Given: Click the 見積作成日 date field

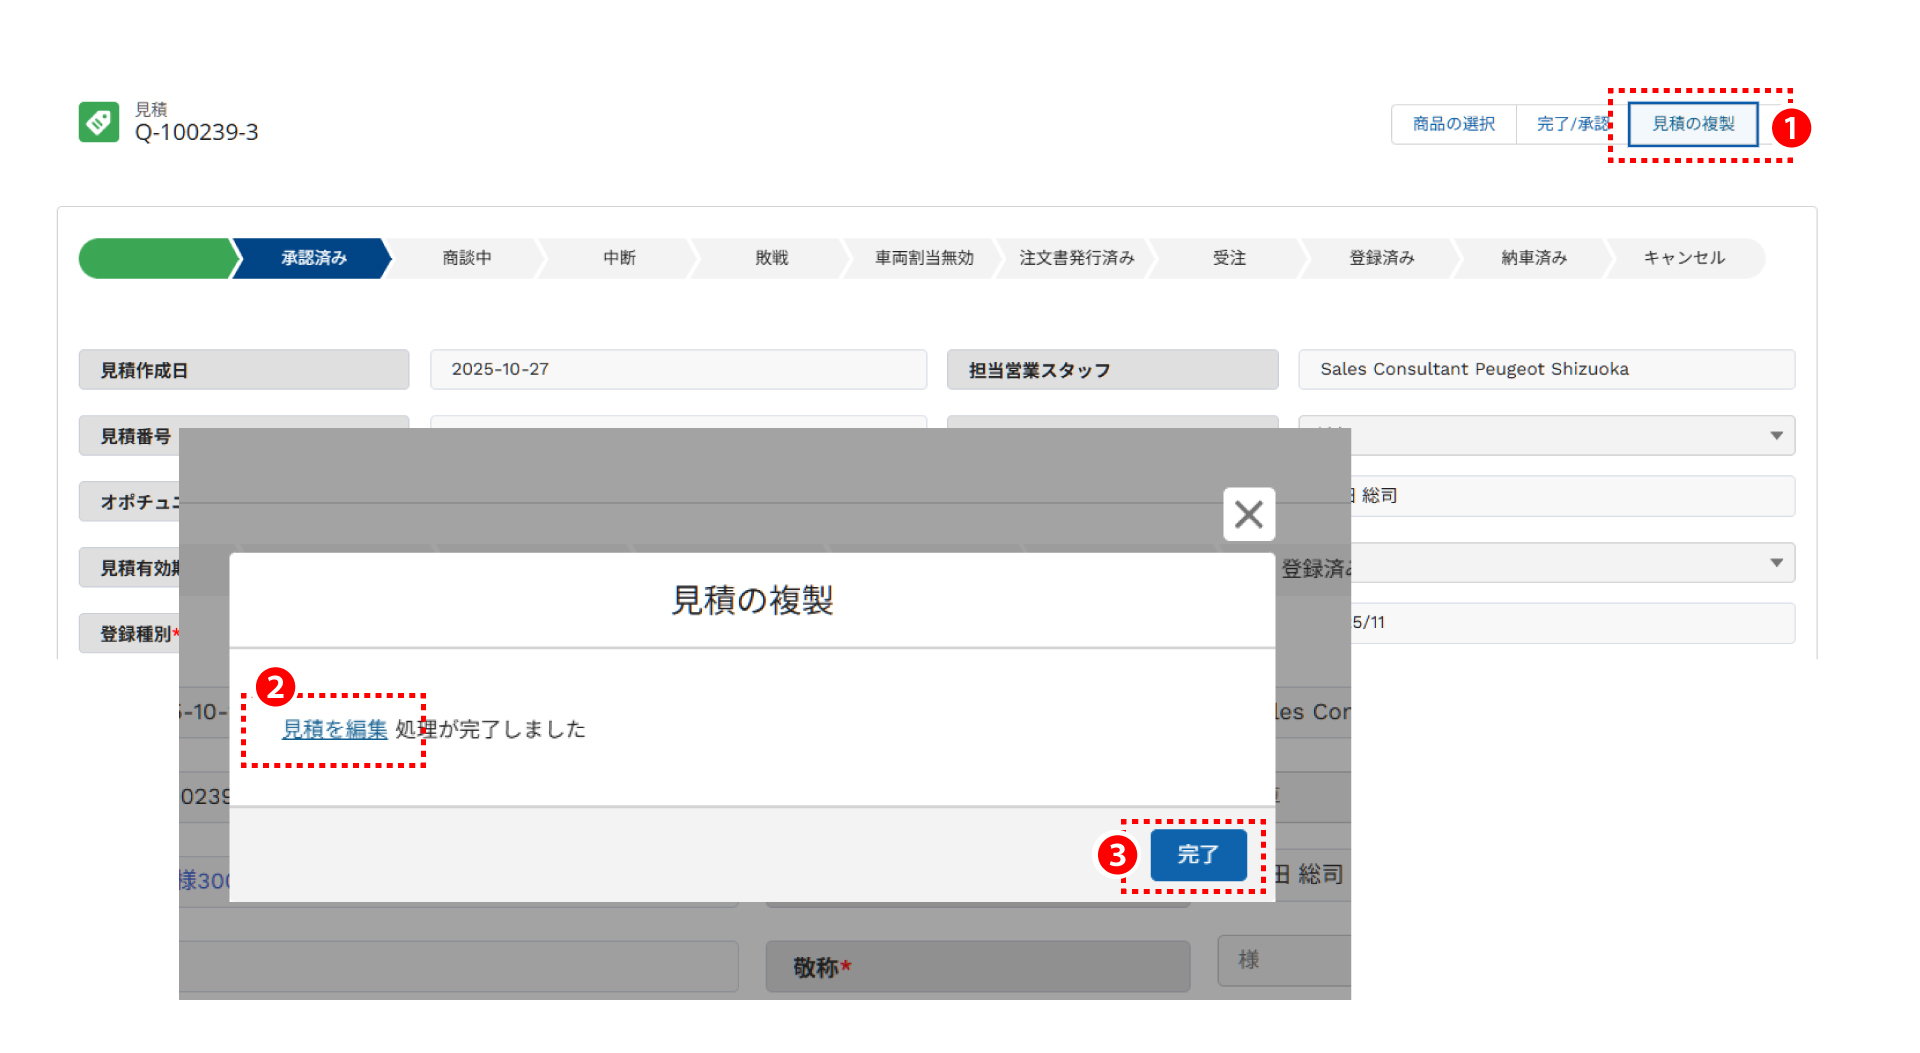Looking at the screenshot, I should click(677, 369).
